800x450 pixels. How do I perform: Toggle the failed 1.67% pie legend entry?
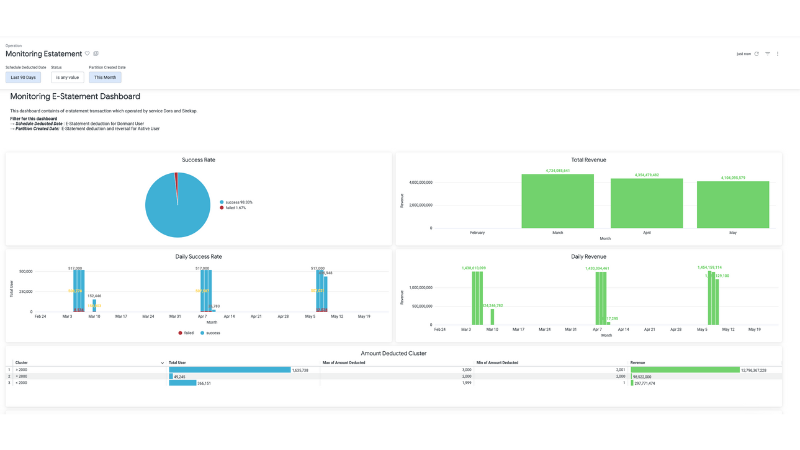(x=233, y=208)
